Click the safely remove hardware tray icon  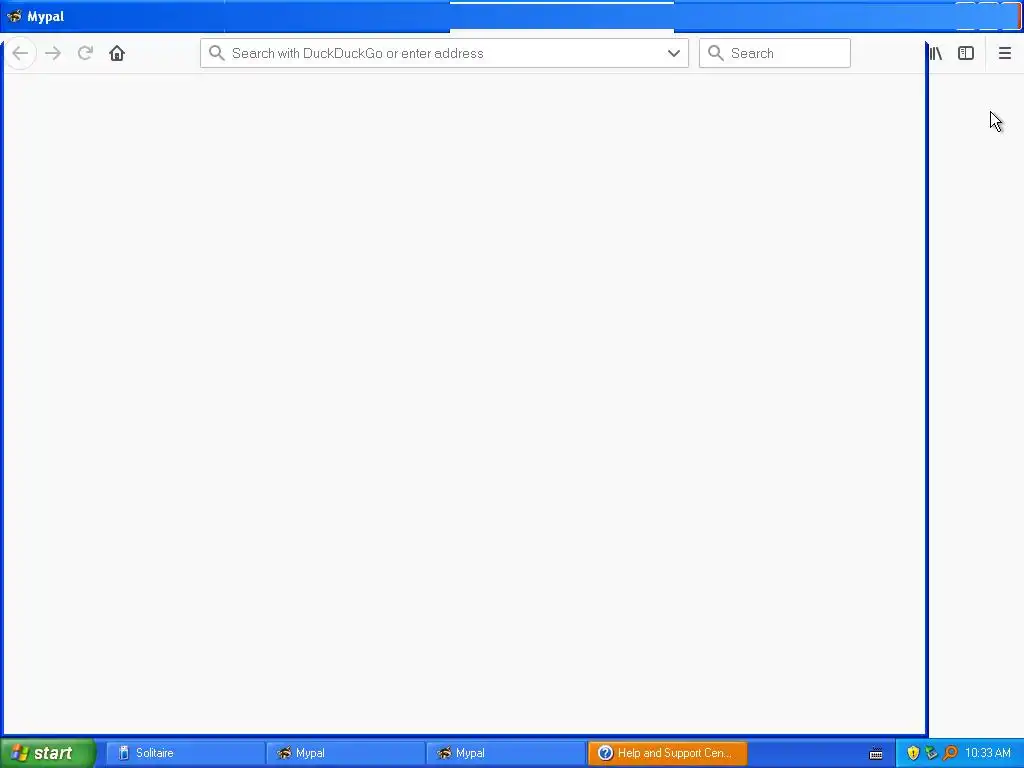[931, 753]
